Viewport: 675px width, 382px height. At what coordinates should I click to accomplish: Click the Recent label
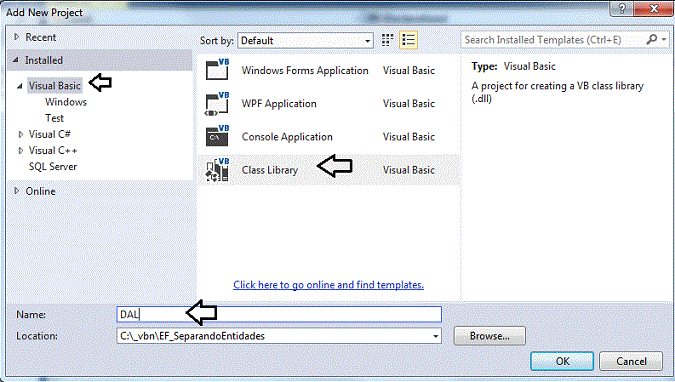point(40,37)
